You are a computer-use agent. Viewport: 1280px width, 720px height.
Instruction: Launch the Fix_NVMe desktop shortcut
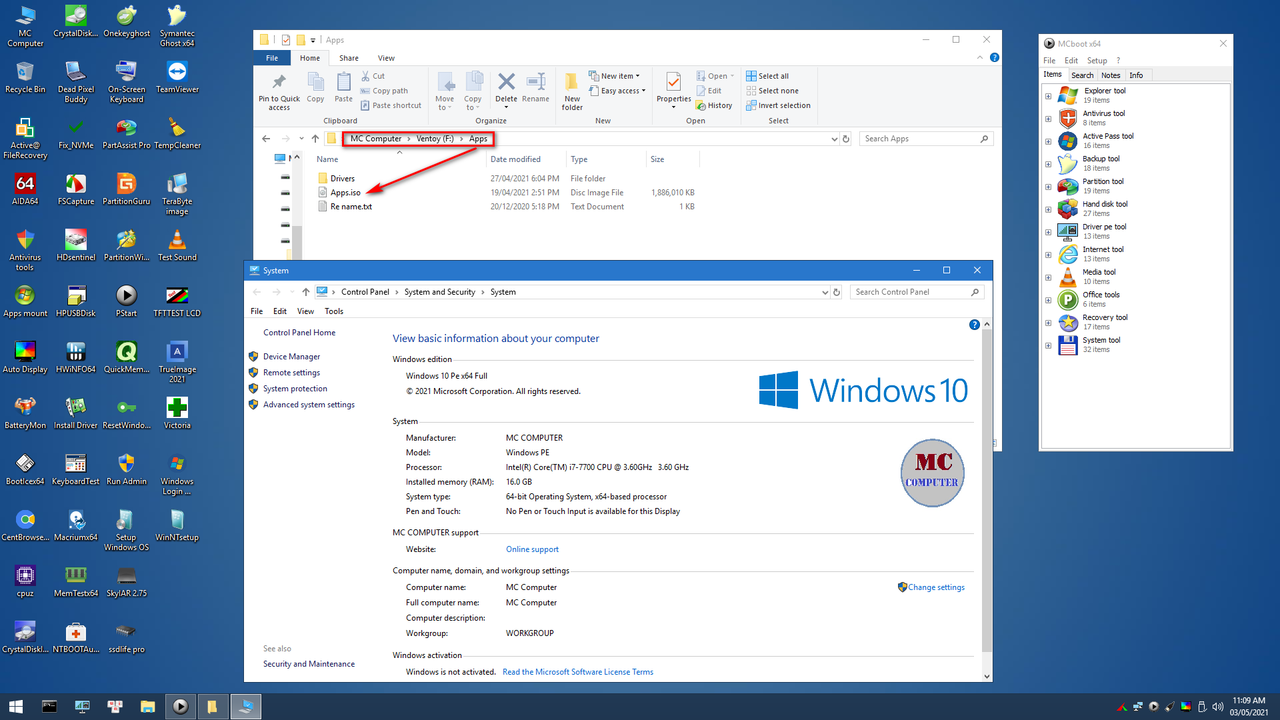(76, 132)
